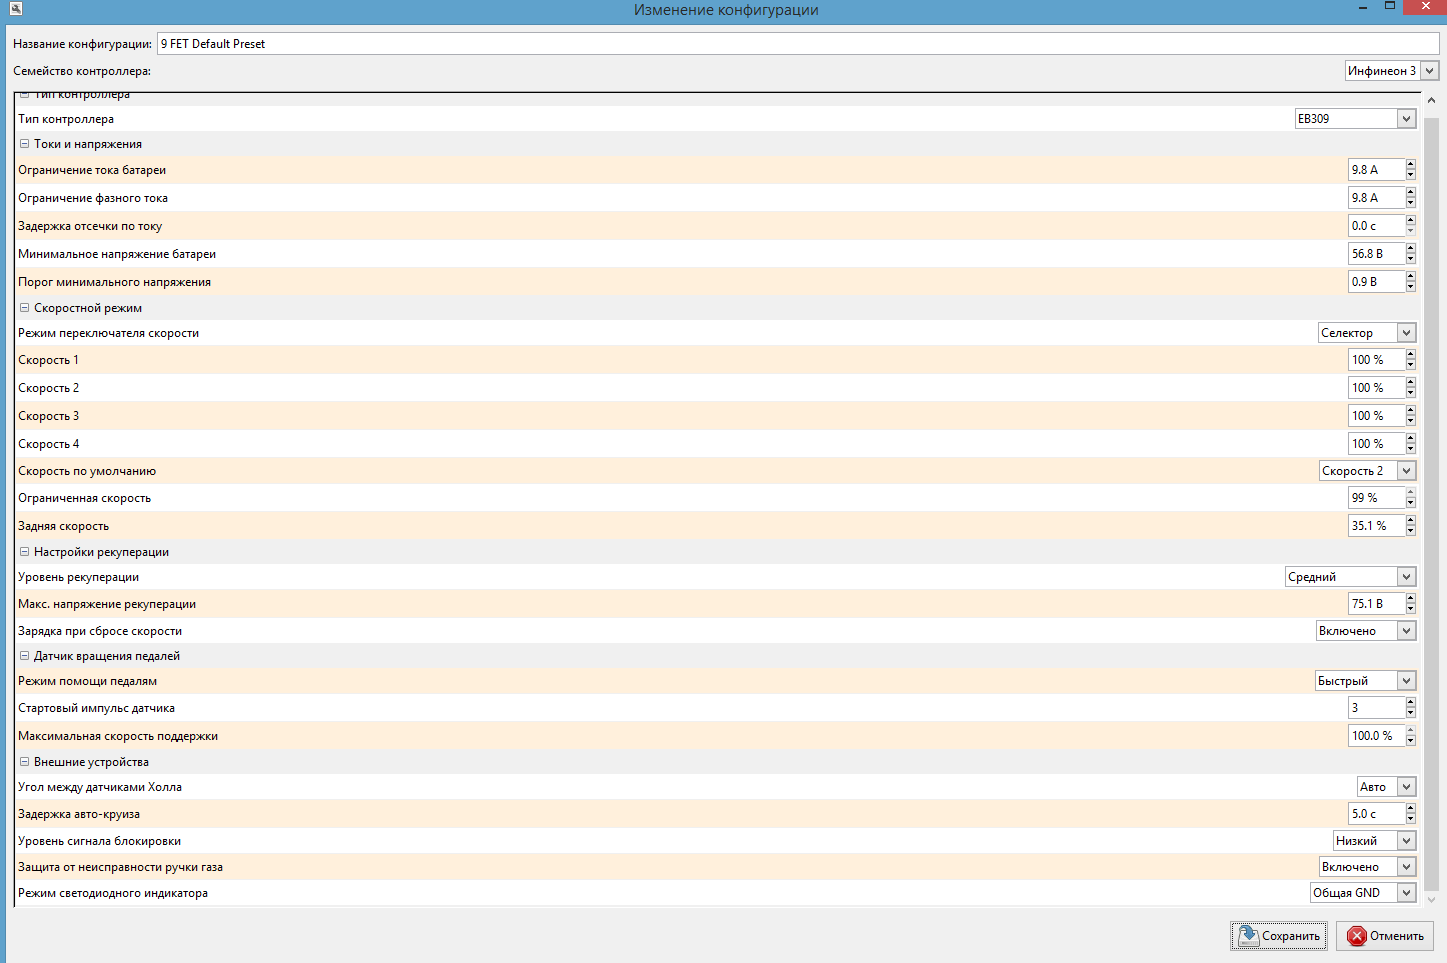The image size is (1447, 963).
Task: Collapse the Скоростной режим section
Action: (x=25, y=308)
